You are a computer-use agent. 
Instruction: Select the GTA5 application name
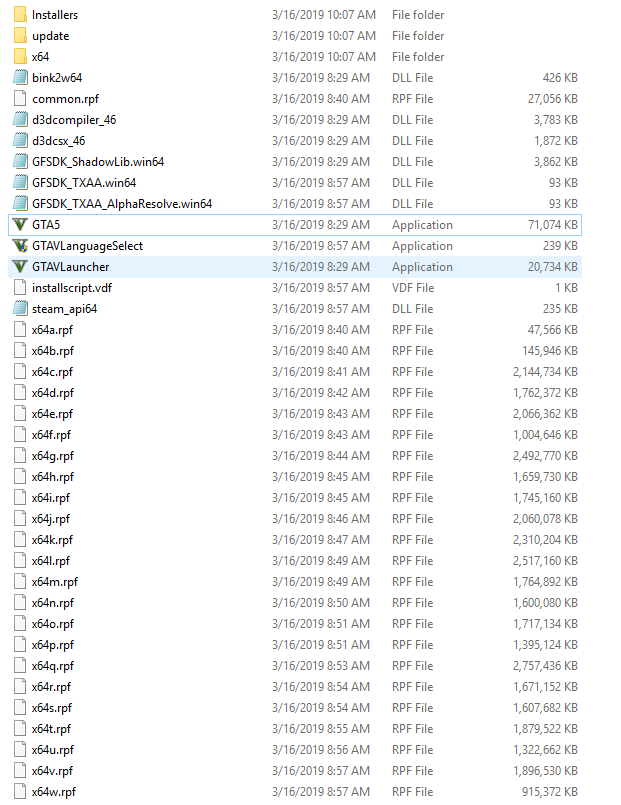(x=46, y=225)
